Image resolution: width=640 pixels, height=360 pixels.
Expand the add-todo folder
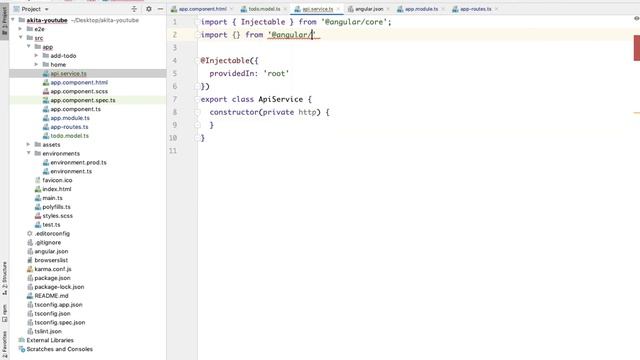pos(37,56)
